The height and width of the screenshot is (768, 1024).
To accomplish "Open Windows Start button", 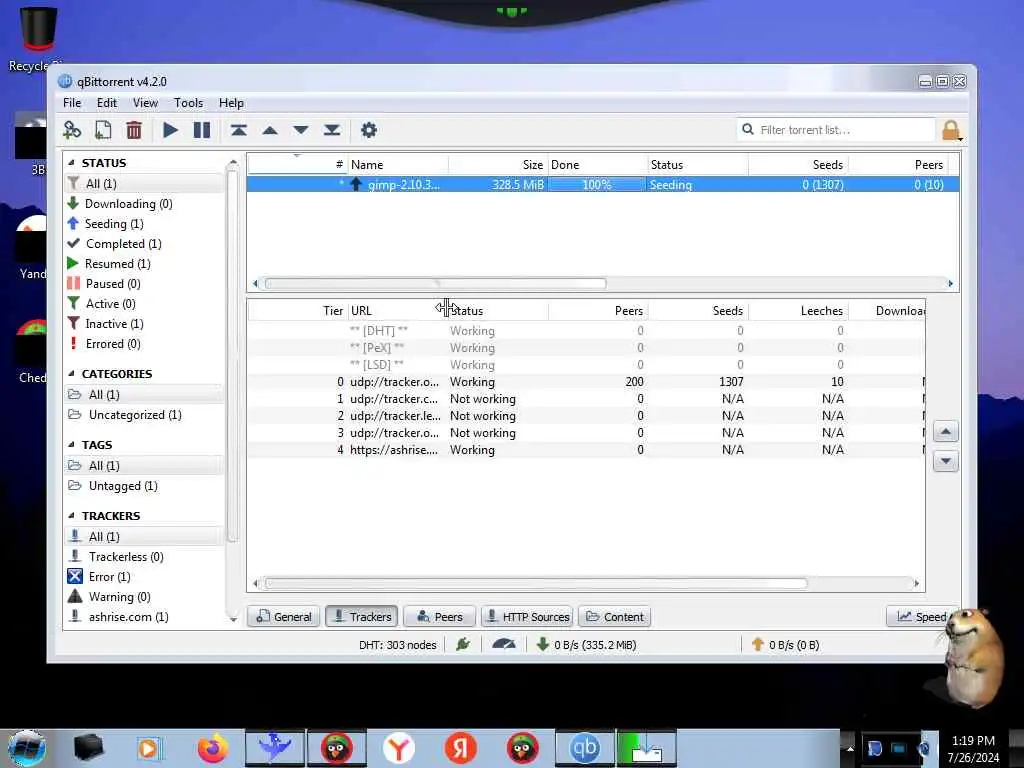I will tap(27, 748).
